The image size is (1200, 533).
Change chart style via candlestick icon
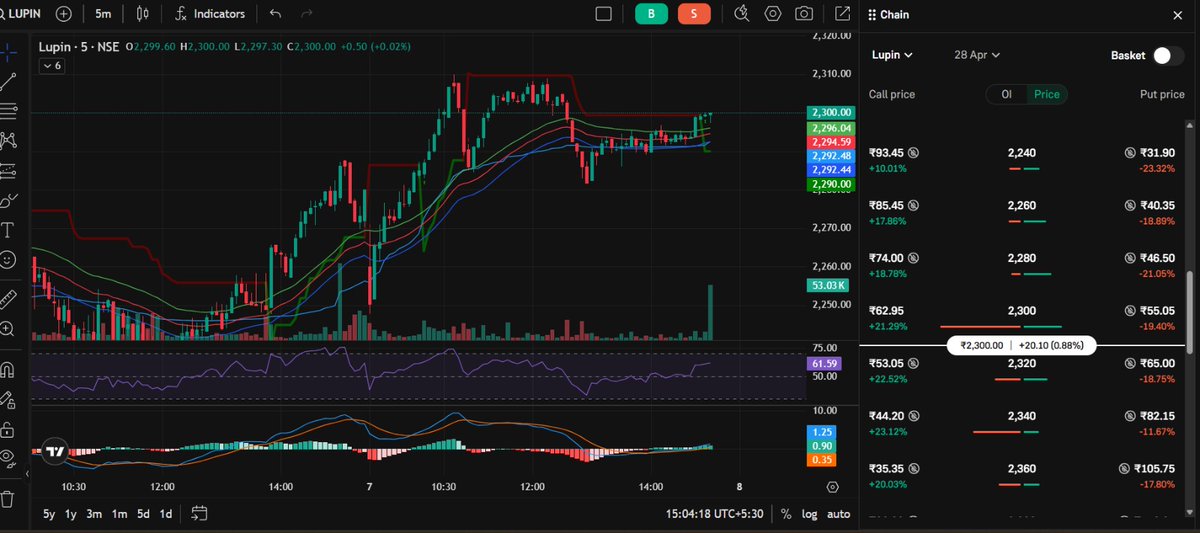coord(142,14)
